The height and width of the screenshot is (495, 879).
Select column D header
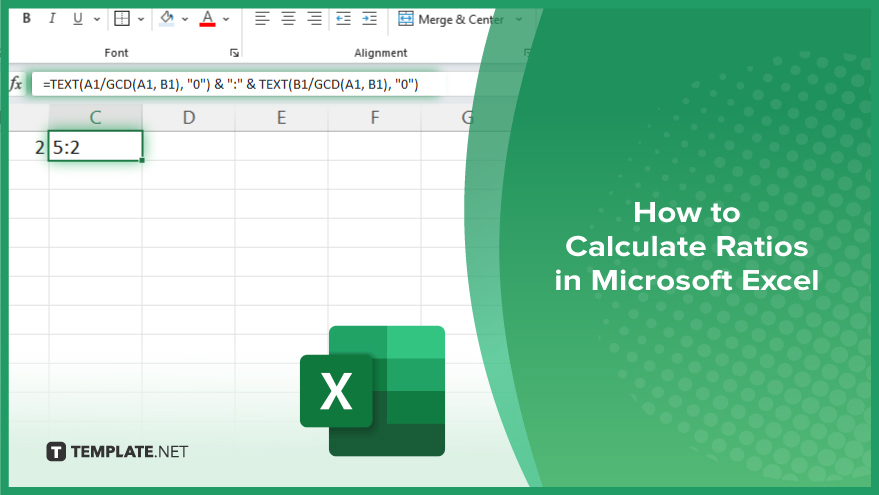click(189, 117)
